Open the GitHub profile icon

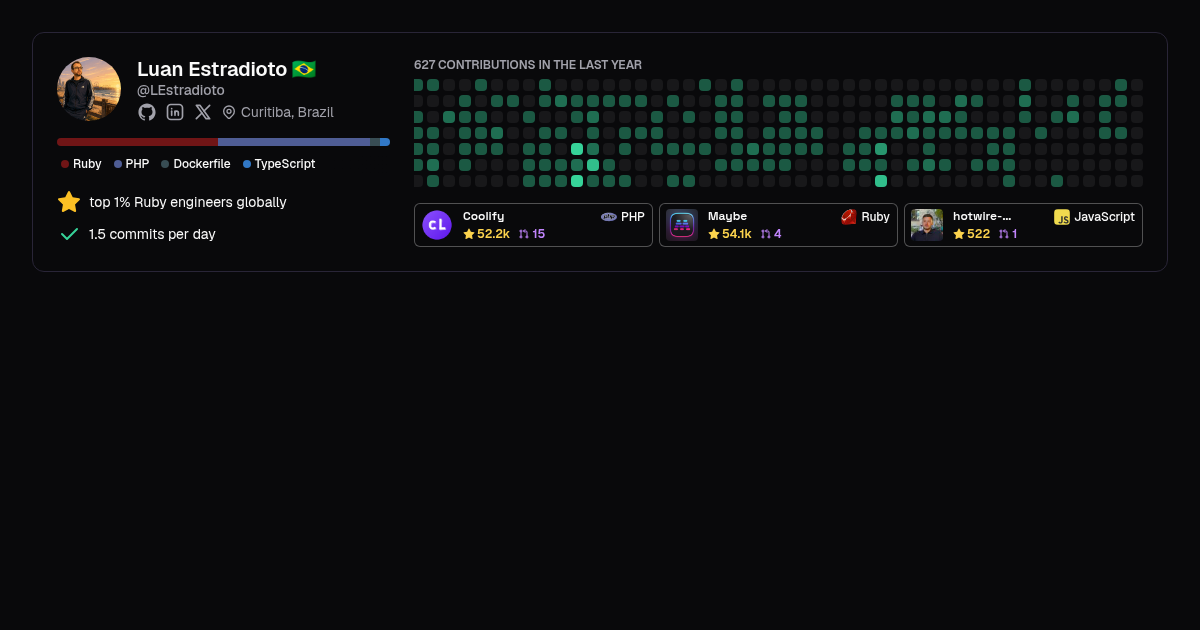click(147, 112)
